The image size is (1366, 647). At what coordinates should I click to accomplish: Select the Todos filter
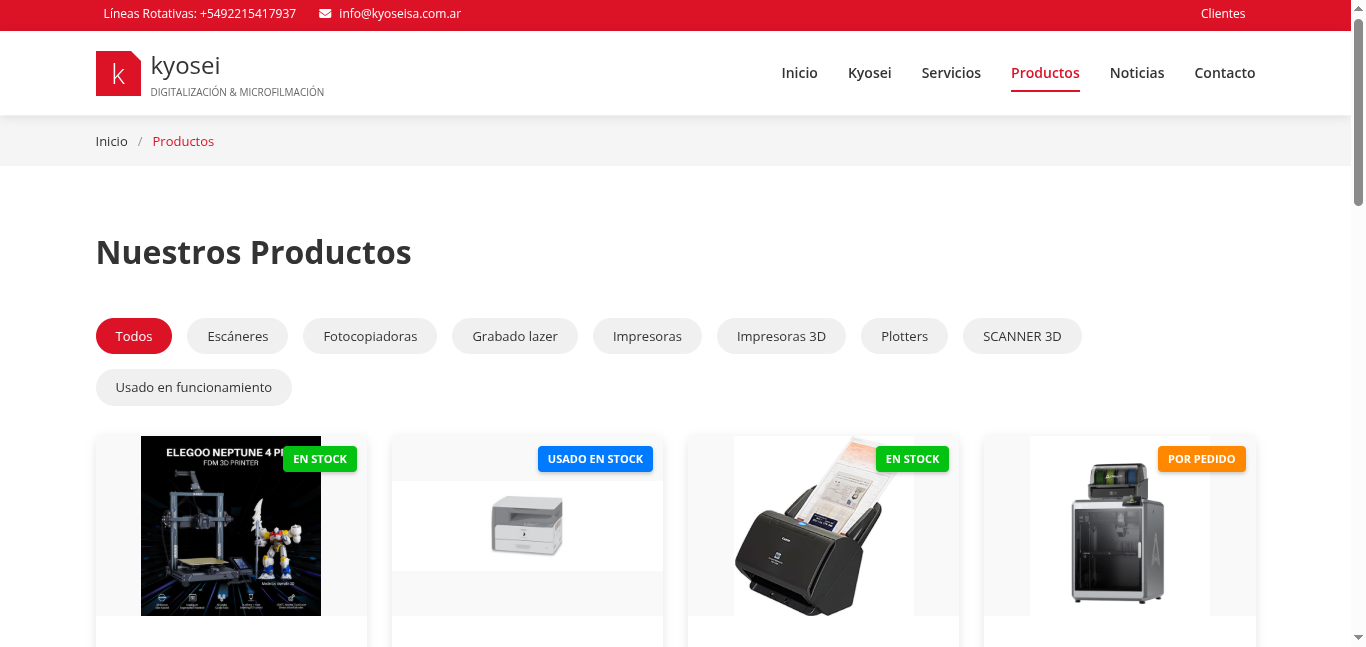point(133,336)
